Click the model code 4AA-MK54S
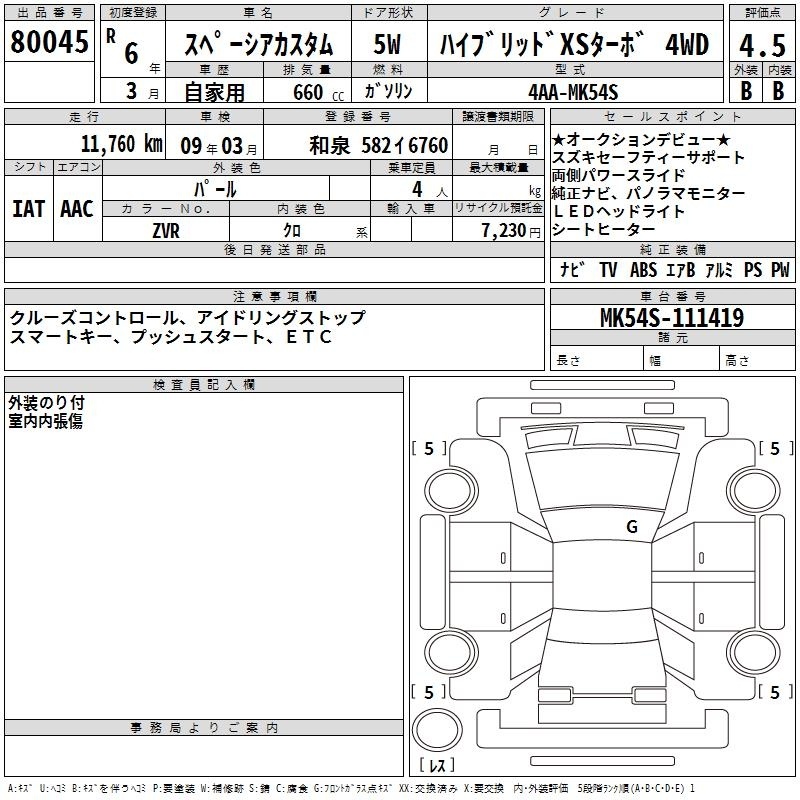This screenshot has width=800, height=800. pos(573,92)
